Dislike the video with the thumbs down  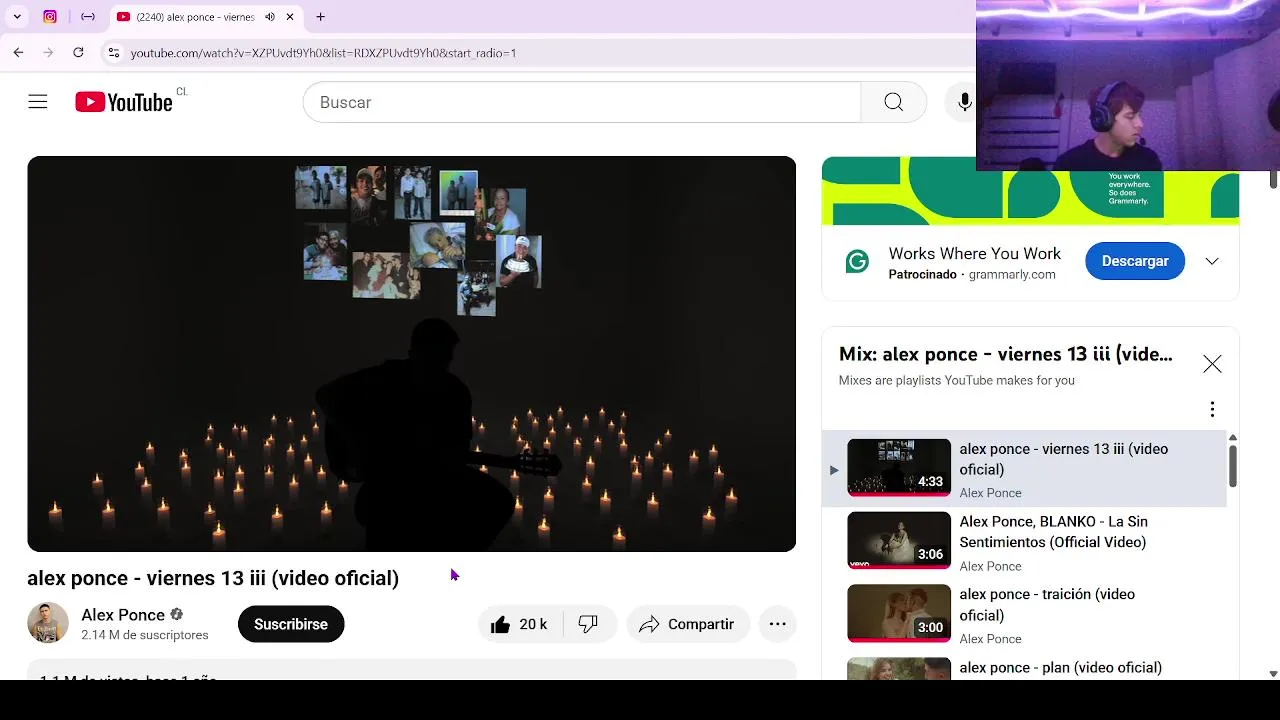(x=588, y=624)
